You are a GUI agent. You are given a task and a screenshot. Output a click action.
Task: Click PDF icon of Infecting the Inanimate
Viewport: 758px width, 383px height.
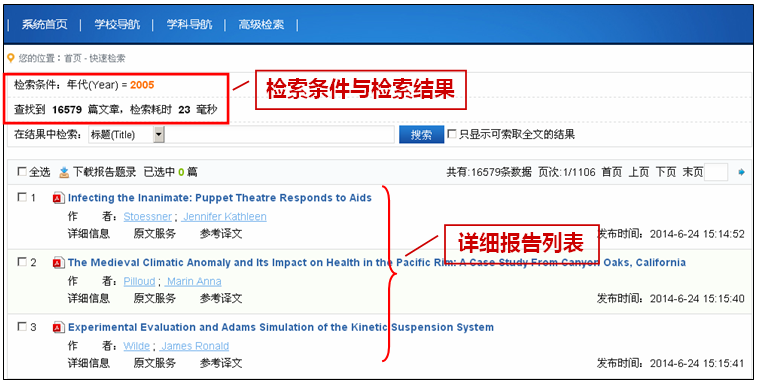pyautogui.click(x=58, y=198)
